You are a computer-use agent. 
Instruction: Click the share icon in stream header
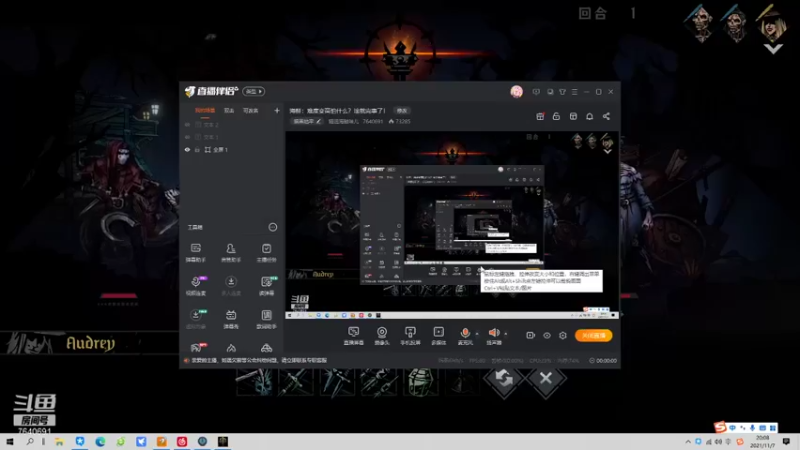tap(606, 116)
